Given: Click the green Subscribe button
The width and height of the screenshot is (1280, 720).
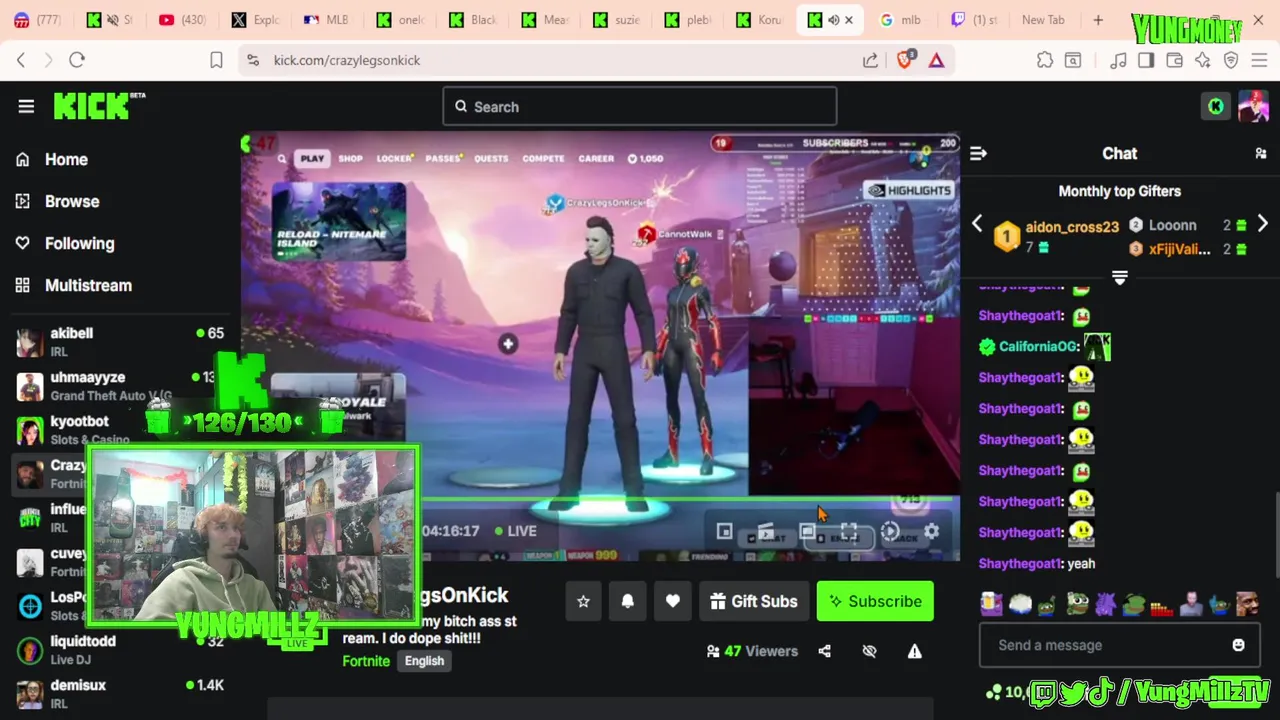Looking at the screenshot, I should click(x=875, y=601).
